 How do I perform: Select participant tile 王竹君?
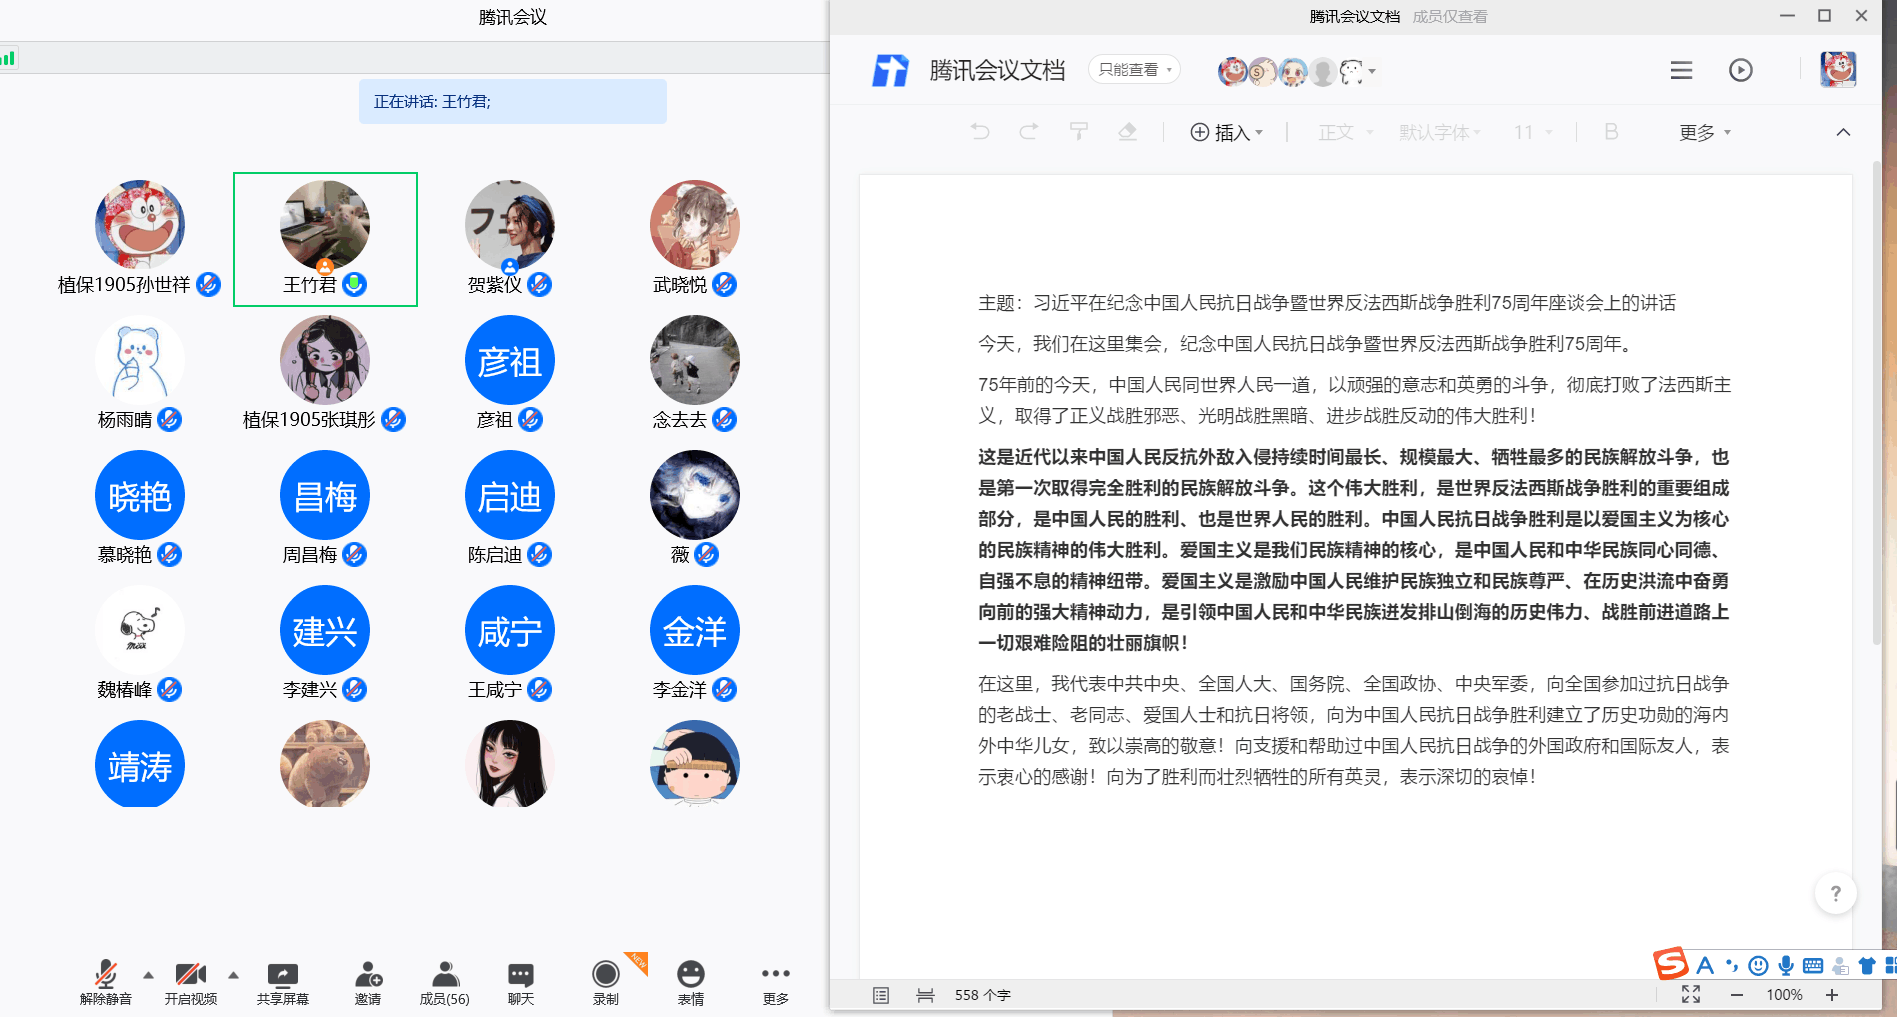(325, 239)
